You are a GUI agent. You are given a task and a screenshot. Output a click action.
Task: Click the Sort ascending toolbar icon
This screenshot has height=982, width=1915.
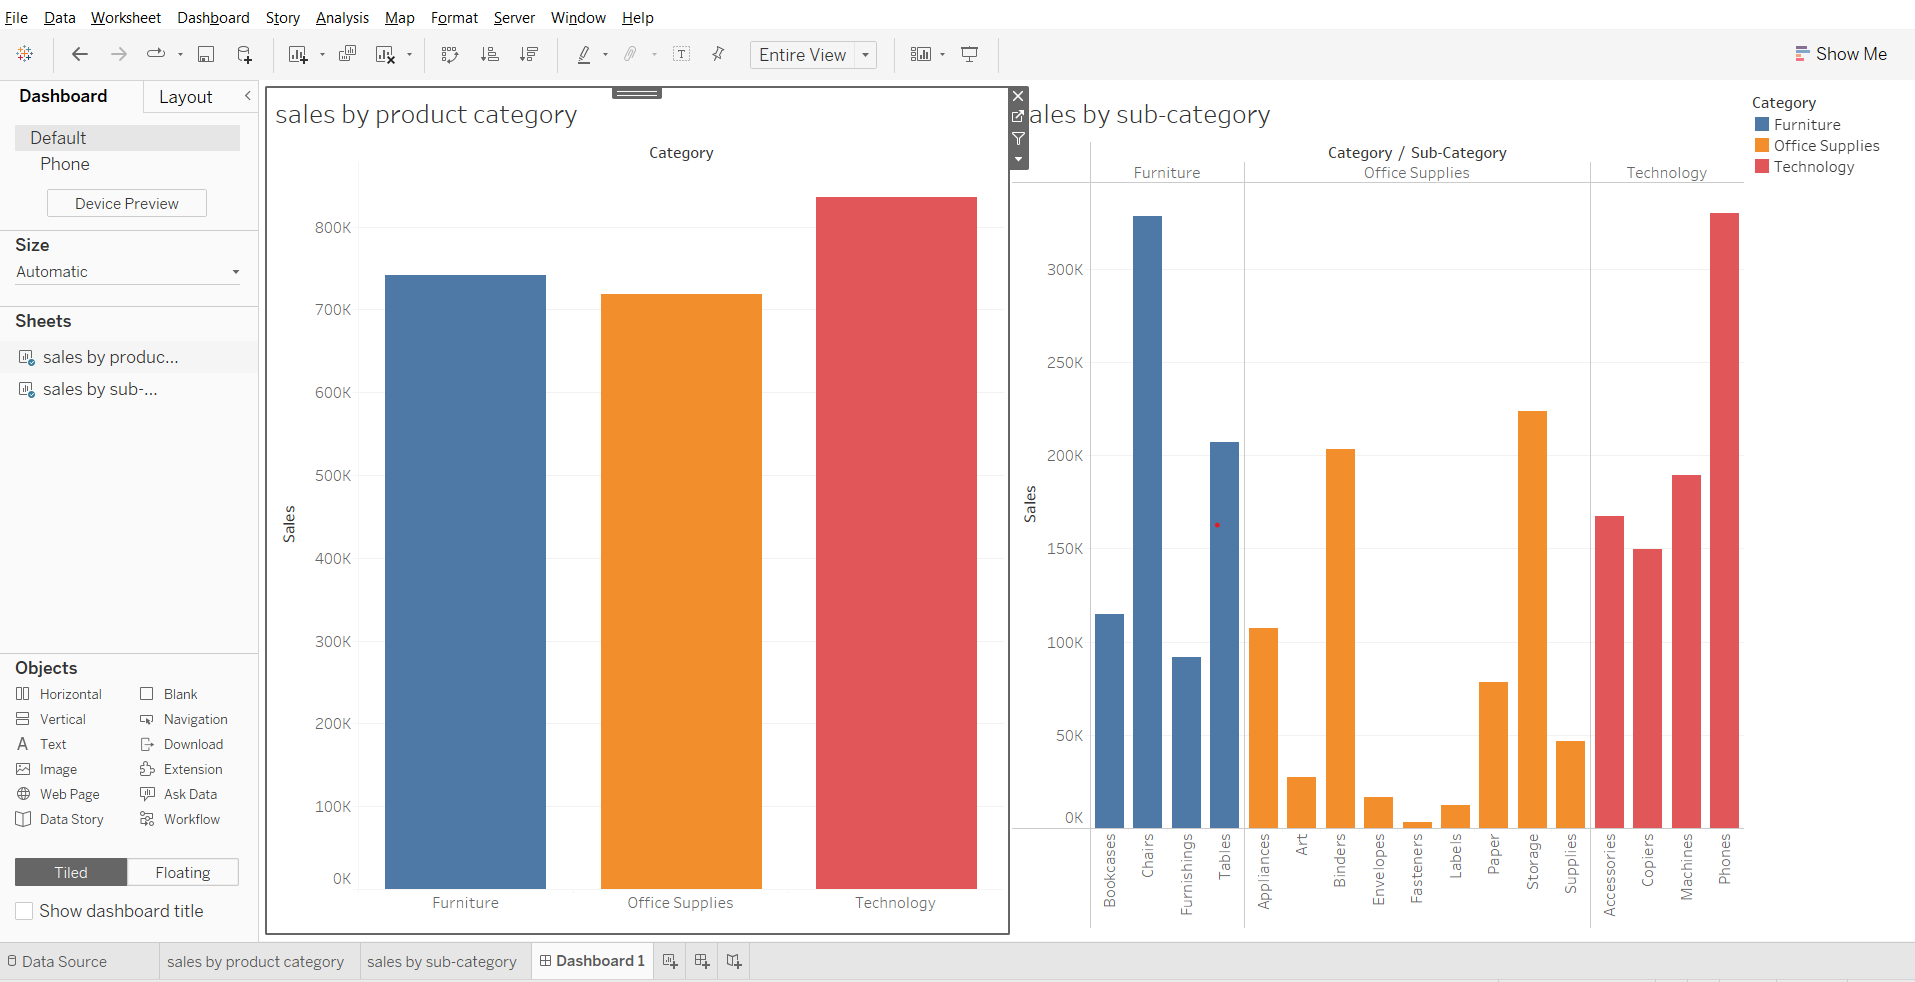point(489,55)
